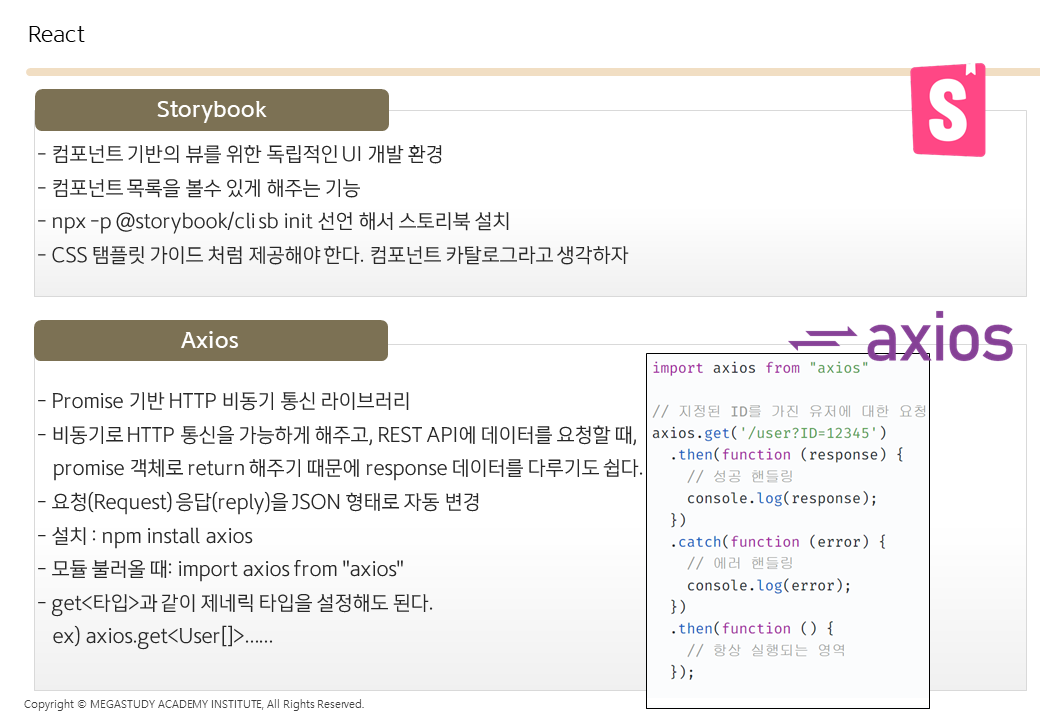Viewport: 1040px width, 720px height.
Task: Click the pink Storybook logo icon
Action: tap(948, 110)
